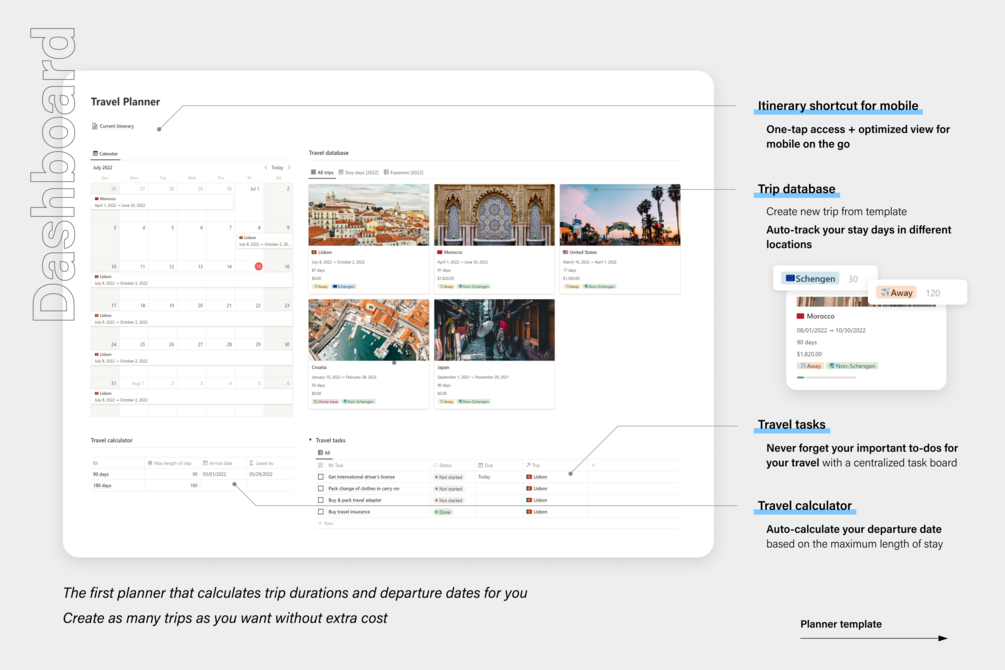Click the Stay days [2022] board icon
Image resolution: width=1005 pixels, height=670 pixels.
pos(341,172)
